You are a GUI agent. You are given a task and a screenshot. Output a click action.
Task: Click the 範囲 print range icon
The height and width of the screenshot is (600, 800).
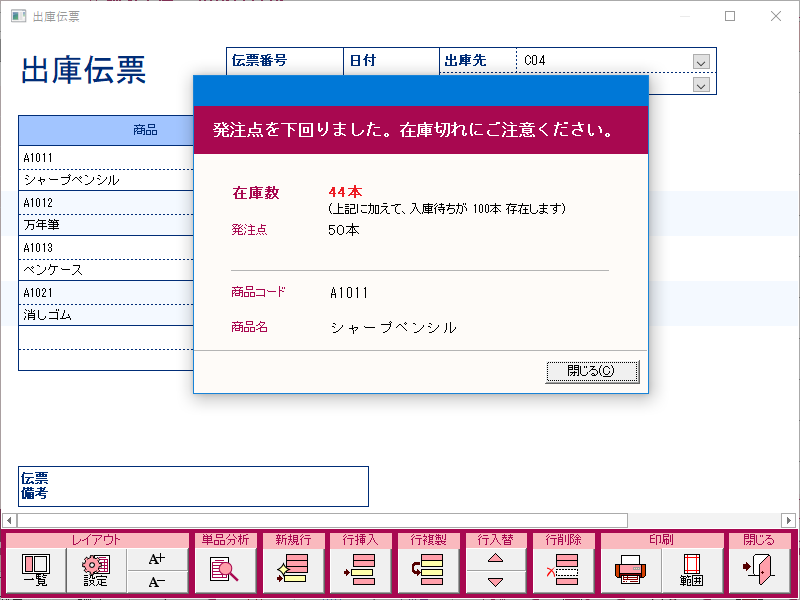pos(690,568)
